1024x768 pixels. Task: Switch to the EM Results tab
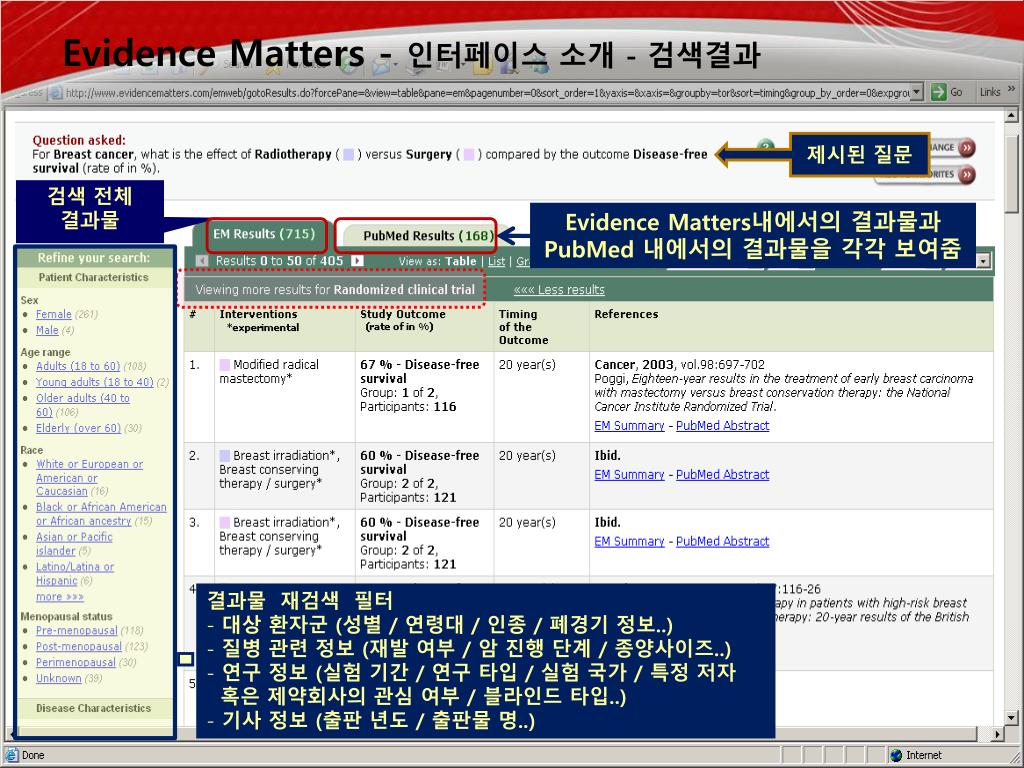[x=264, y=234]
